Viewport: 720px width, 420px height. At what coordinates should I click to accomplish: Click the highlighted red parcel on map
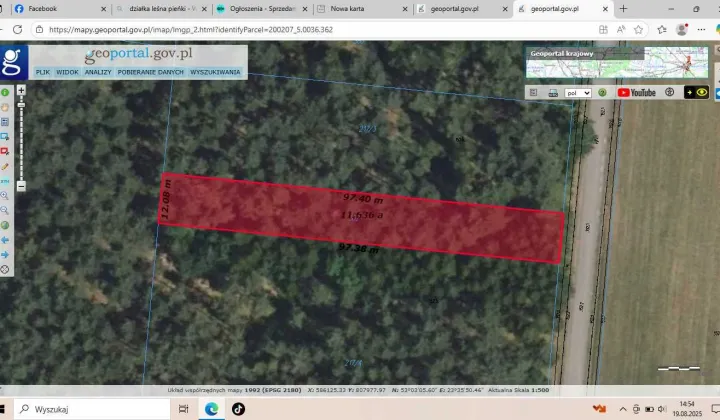(x=361, y=219)
